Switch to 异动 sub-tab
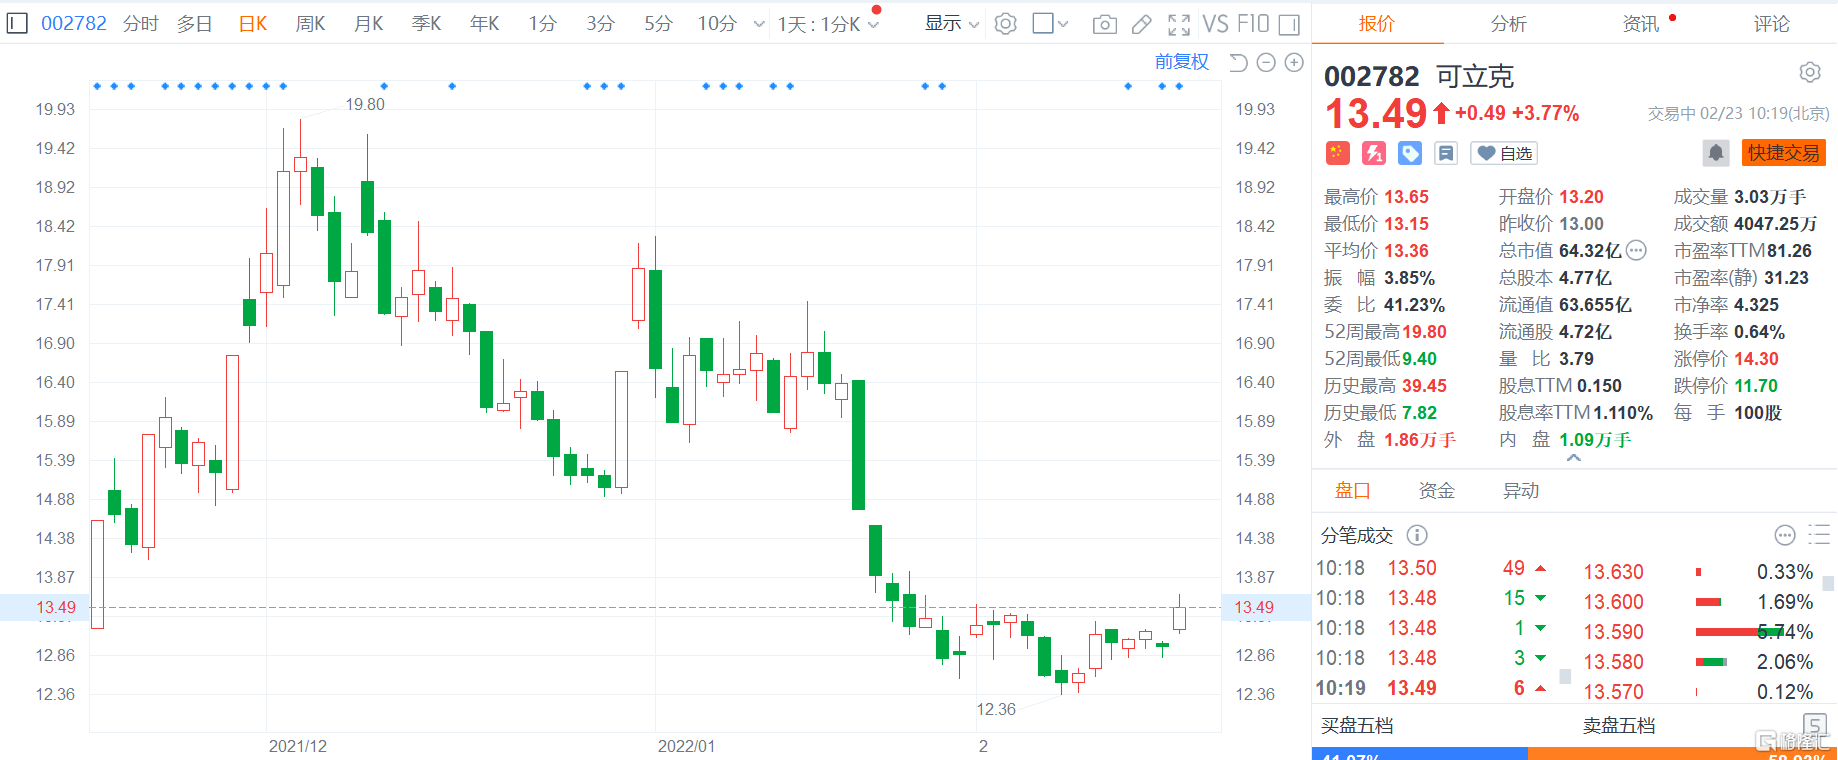 coord(1521,491)
